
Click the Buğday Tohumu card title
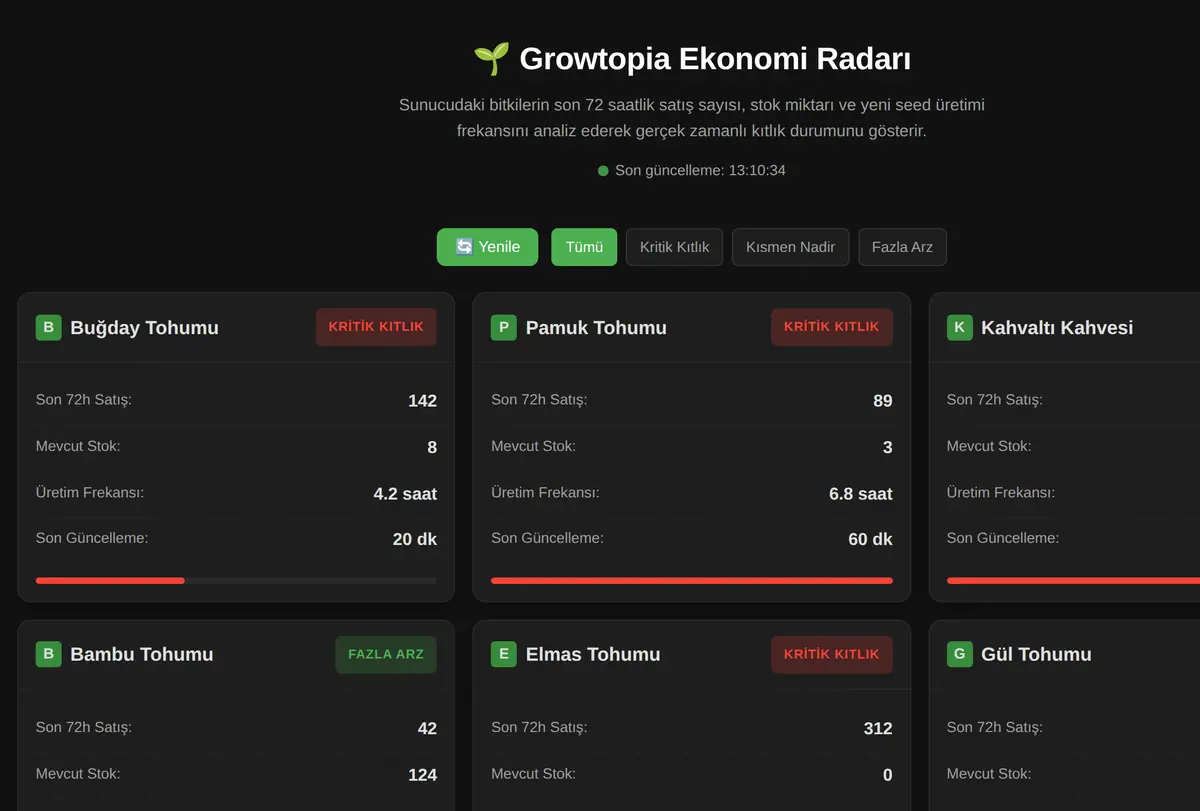[144, 327]
